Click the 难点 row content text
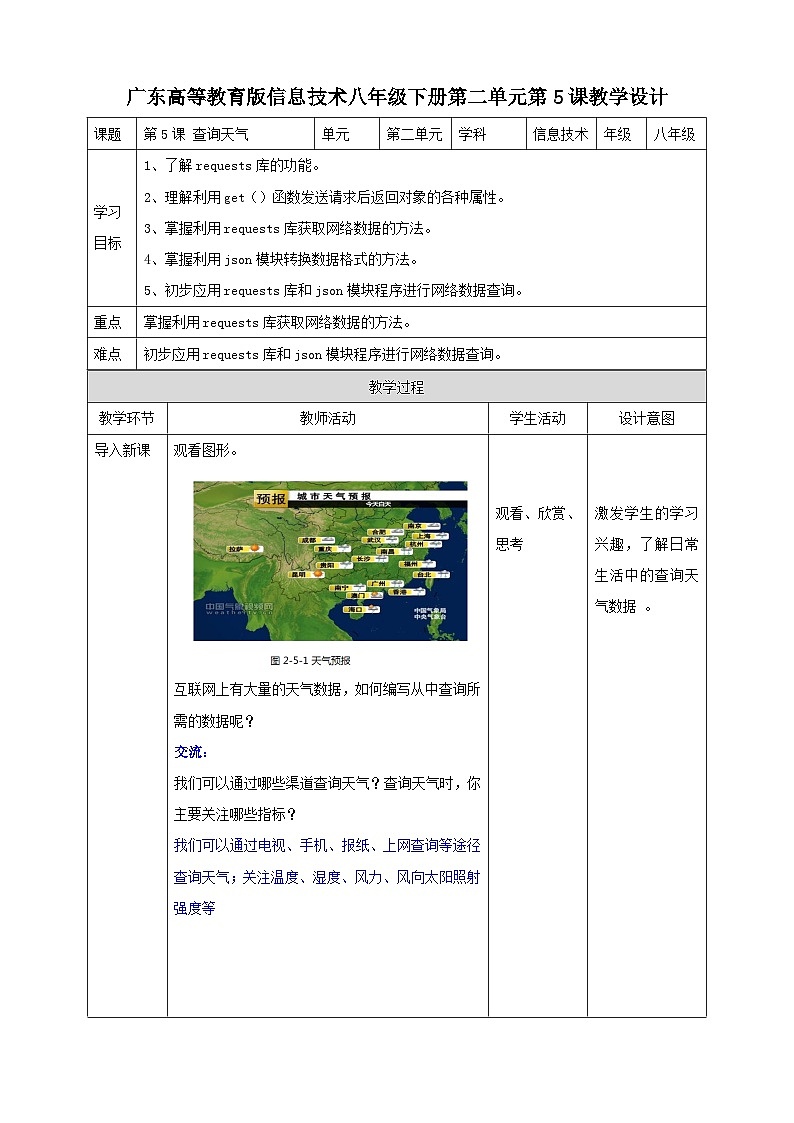 (x=323, y=354)
